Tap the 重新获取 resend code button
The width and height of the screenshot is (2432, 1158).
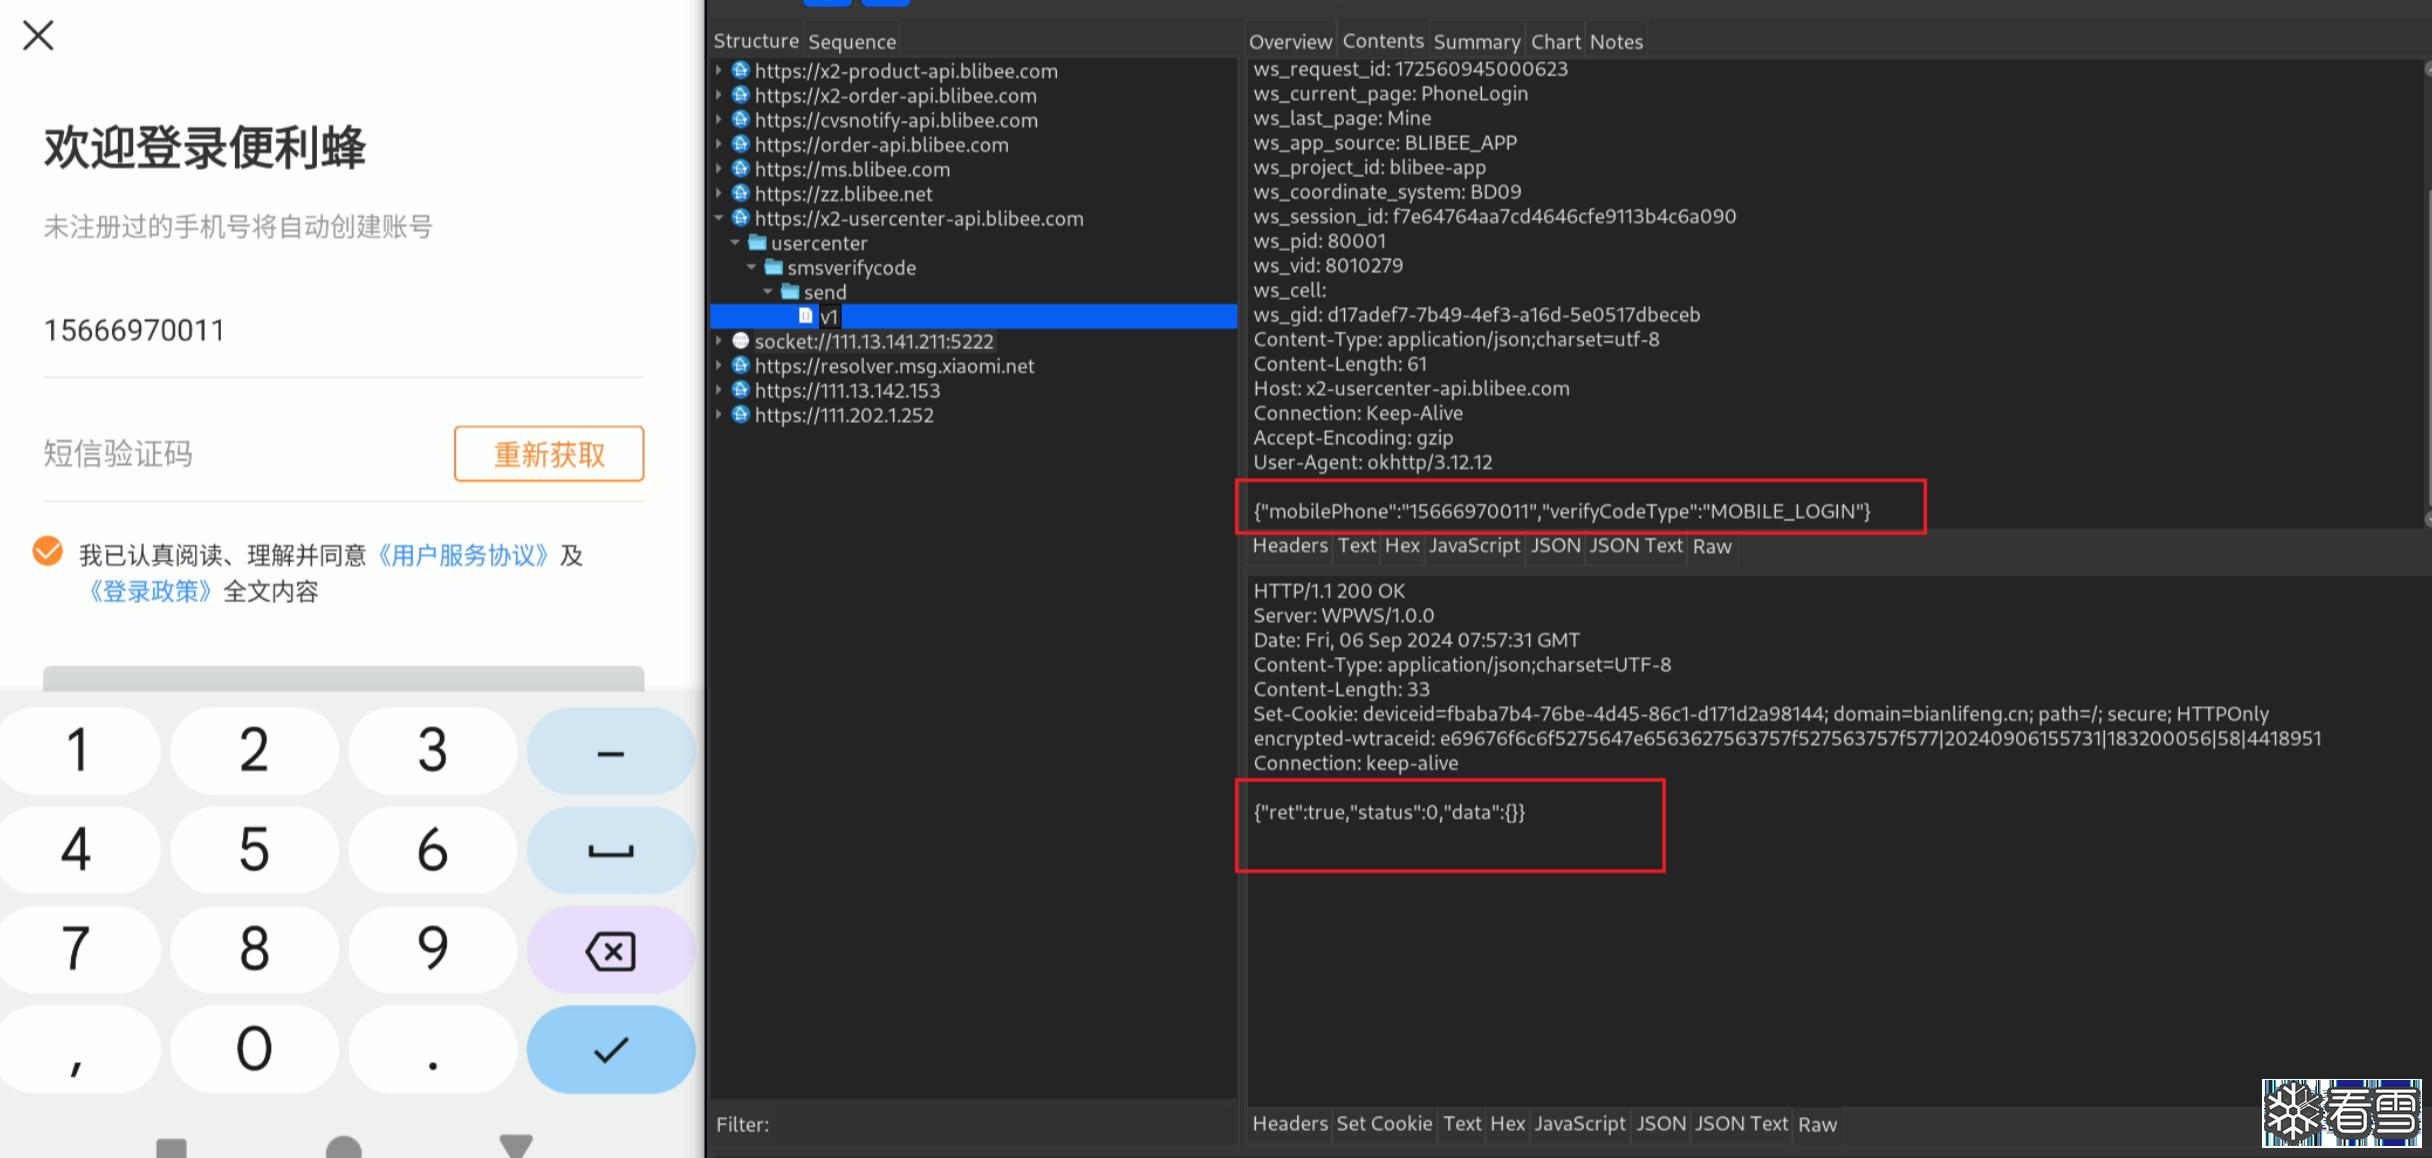tap(549, 455)
